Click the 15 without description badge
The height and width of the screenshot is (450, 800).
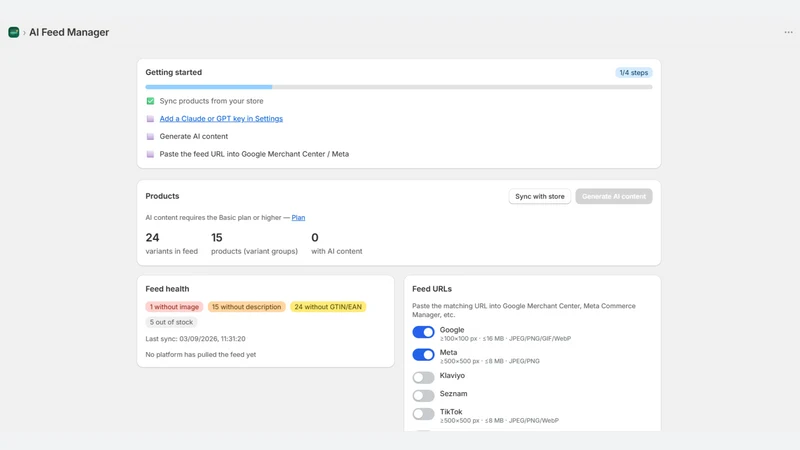(x=246, y=307)
